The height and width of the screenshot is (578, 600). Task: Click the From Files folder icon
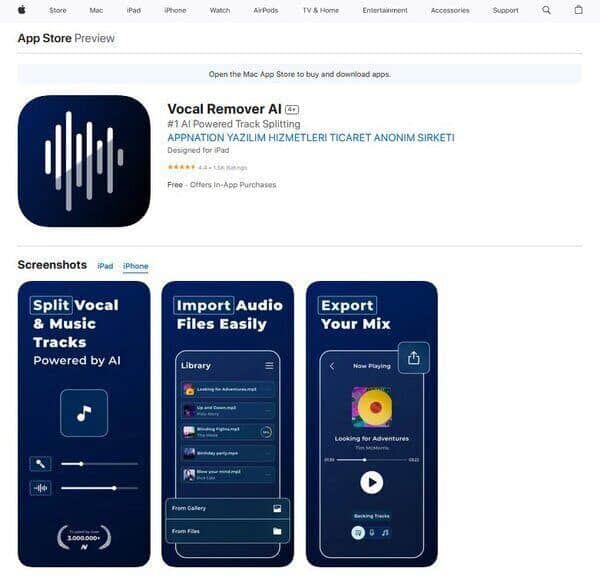click(277, 531)
